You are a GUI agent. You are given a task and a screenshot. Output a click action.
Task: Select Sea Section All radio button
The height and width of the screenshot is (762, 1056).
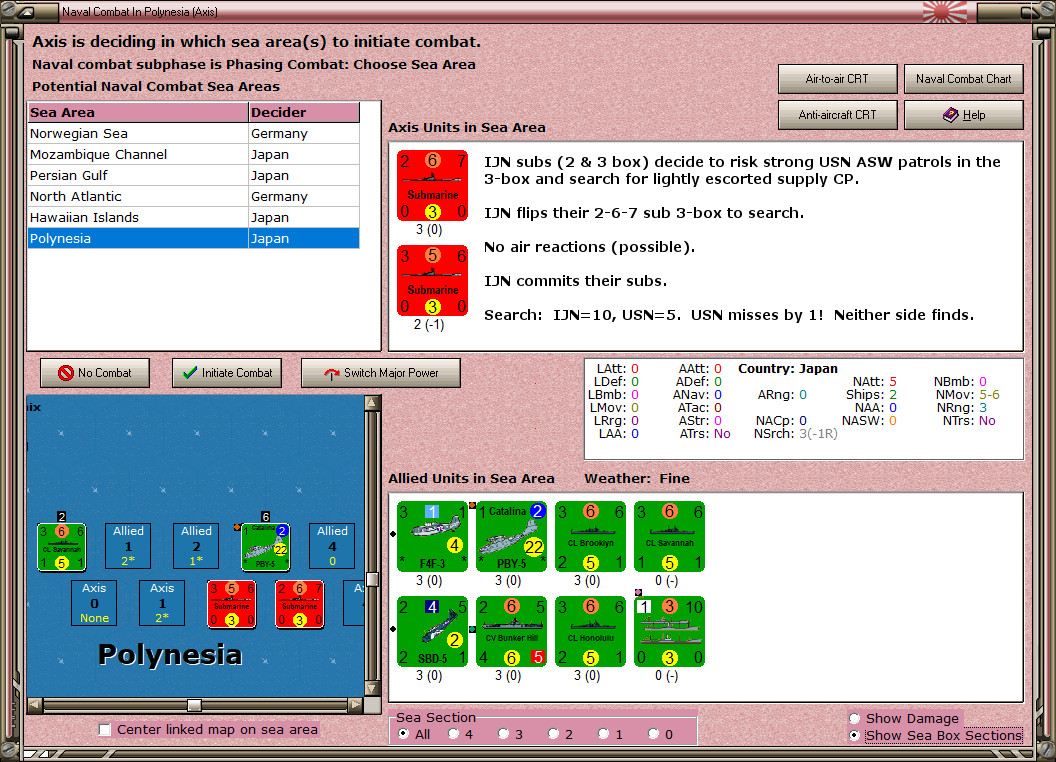403,734
